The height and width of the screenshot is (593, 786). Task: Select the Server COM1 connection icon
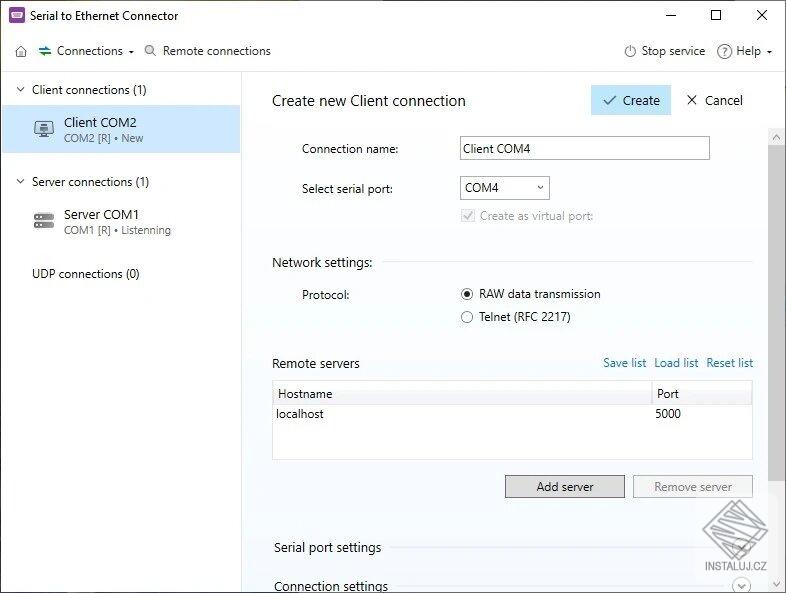click(44, 221)
